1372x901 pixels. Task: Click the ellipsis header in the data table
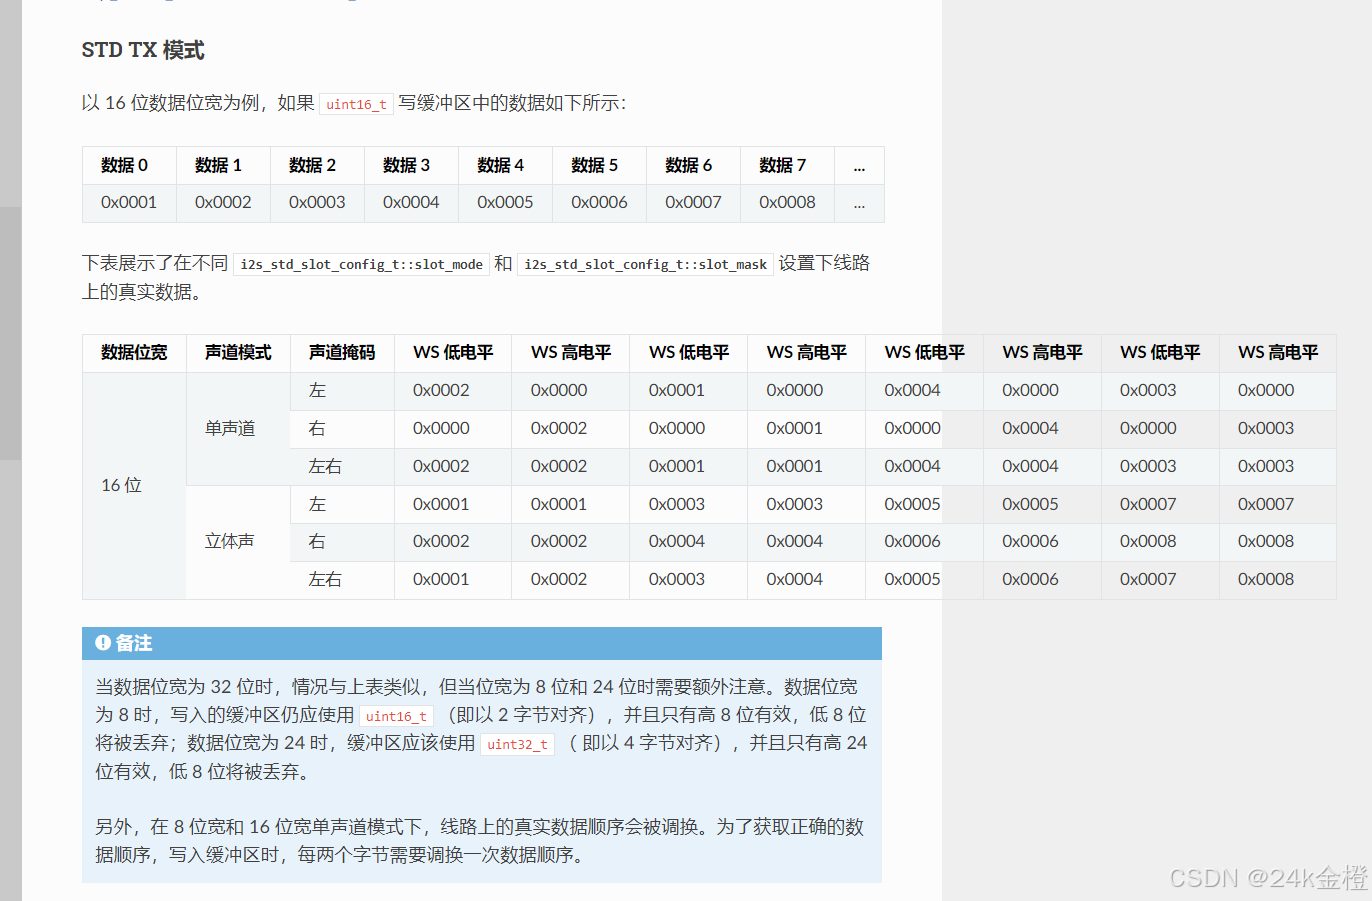point(859,165)
